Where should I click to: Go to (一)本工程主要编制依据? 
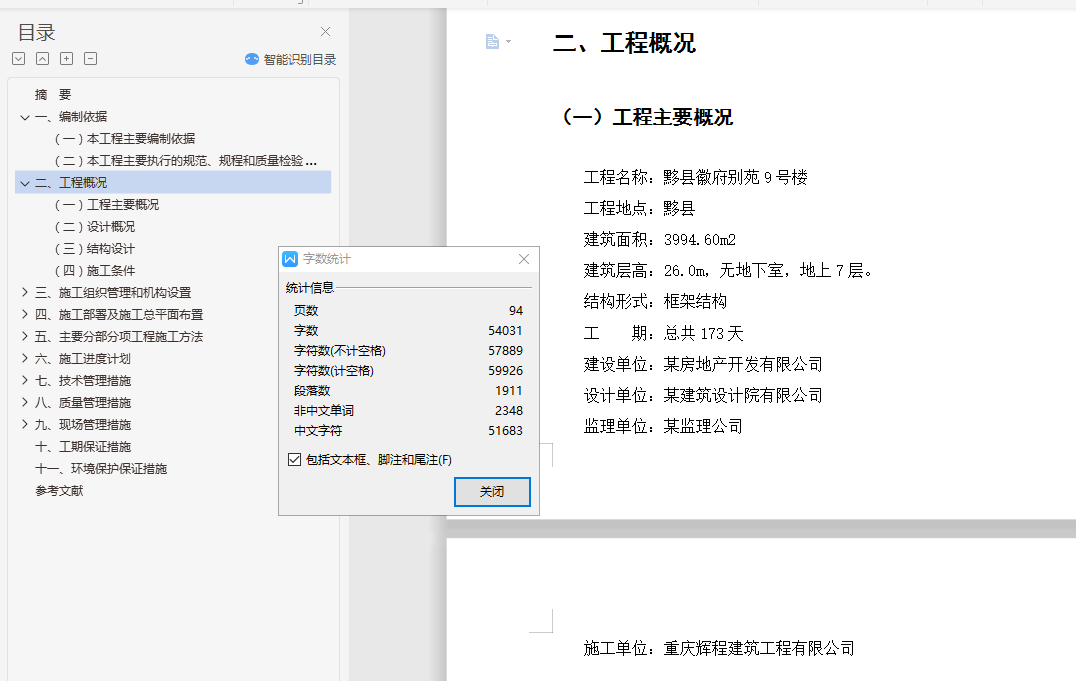click(x=125, y=139)
